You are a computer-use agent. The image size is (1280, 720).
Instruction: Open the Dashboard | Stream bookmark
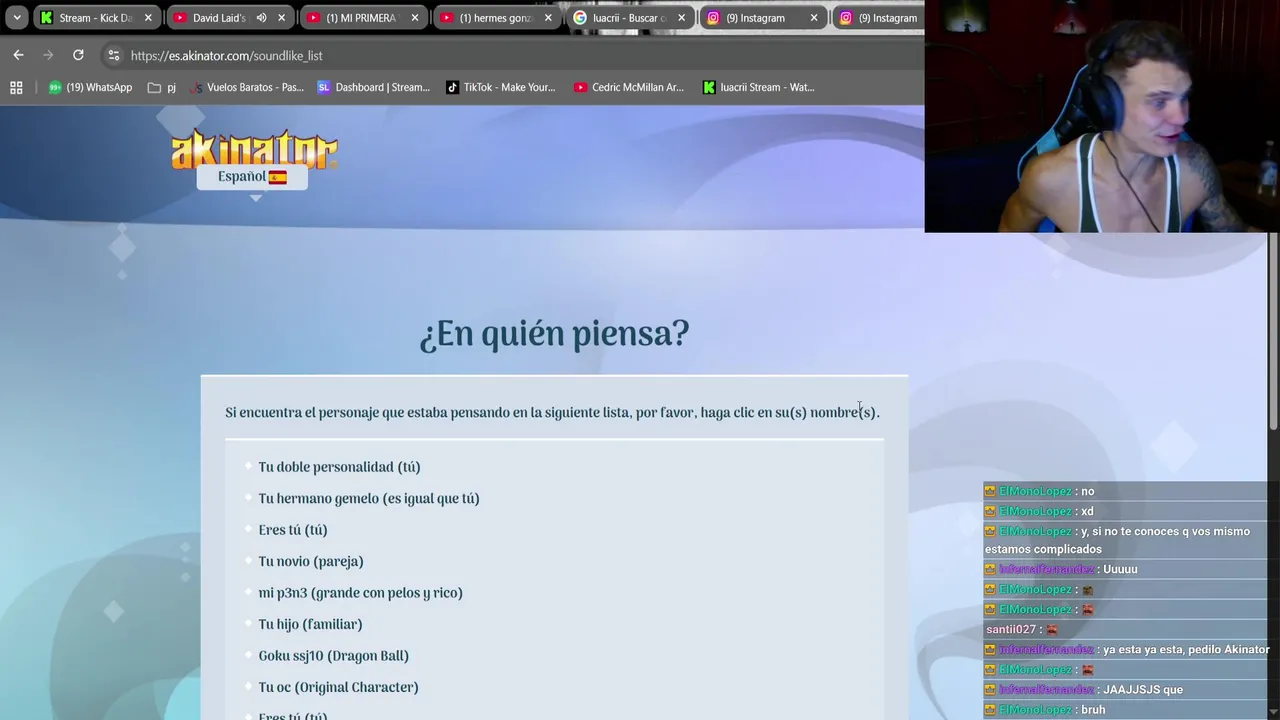pos(373,87)
